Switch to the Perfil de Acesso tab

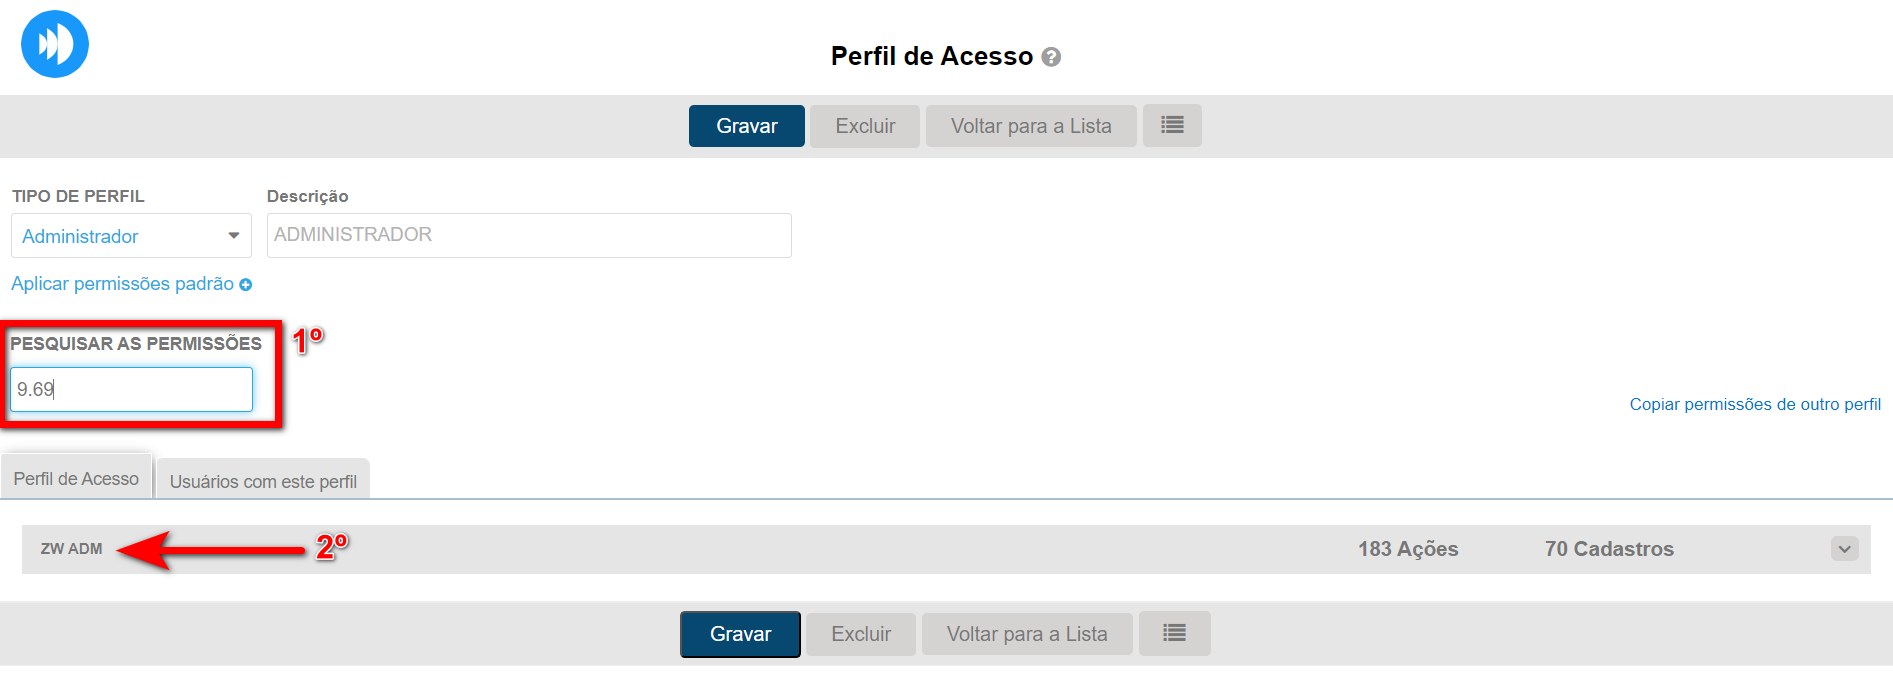click(76, 479)
